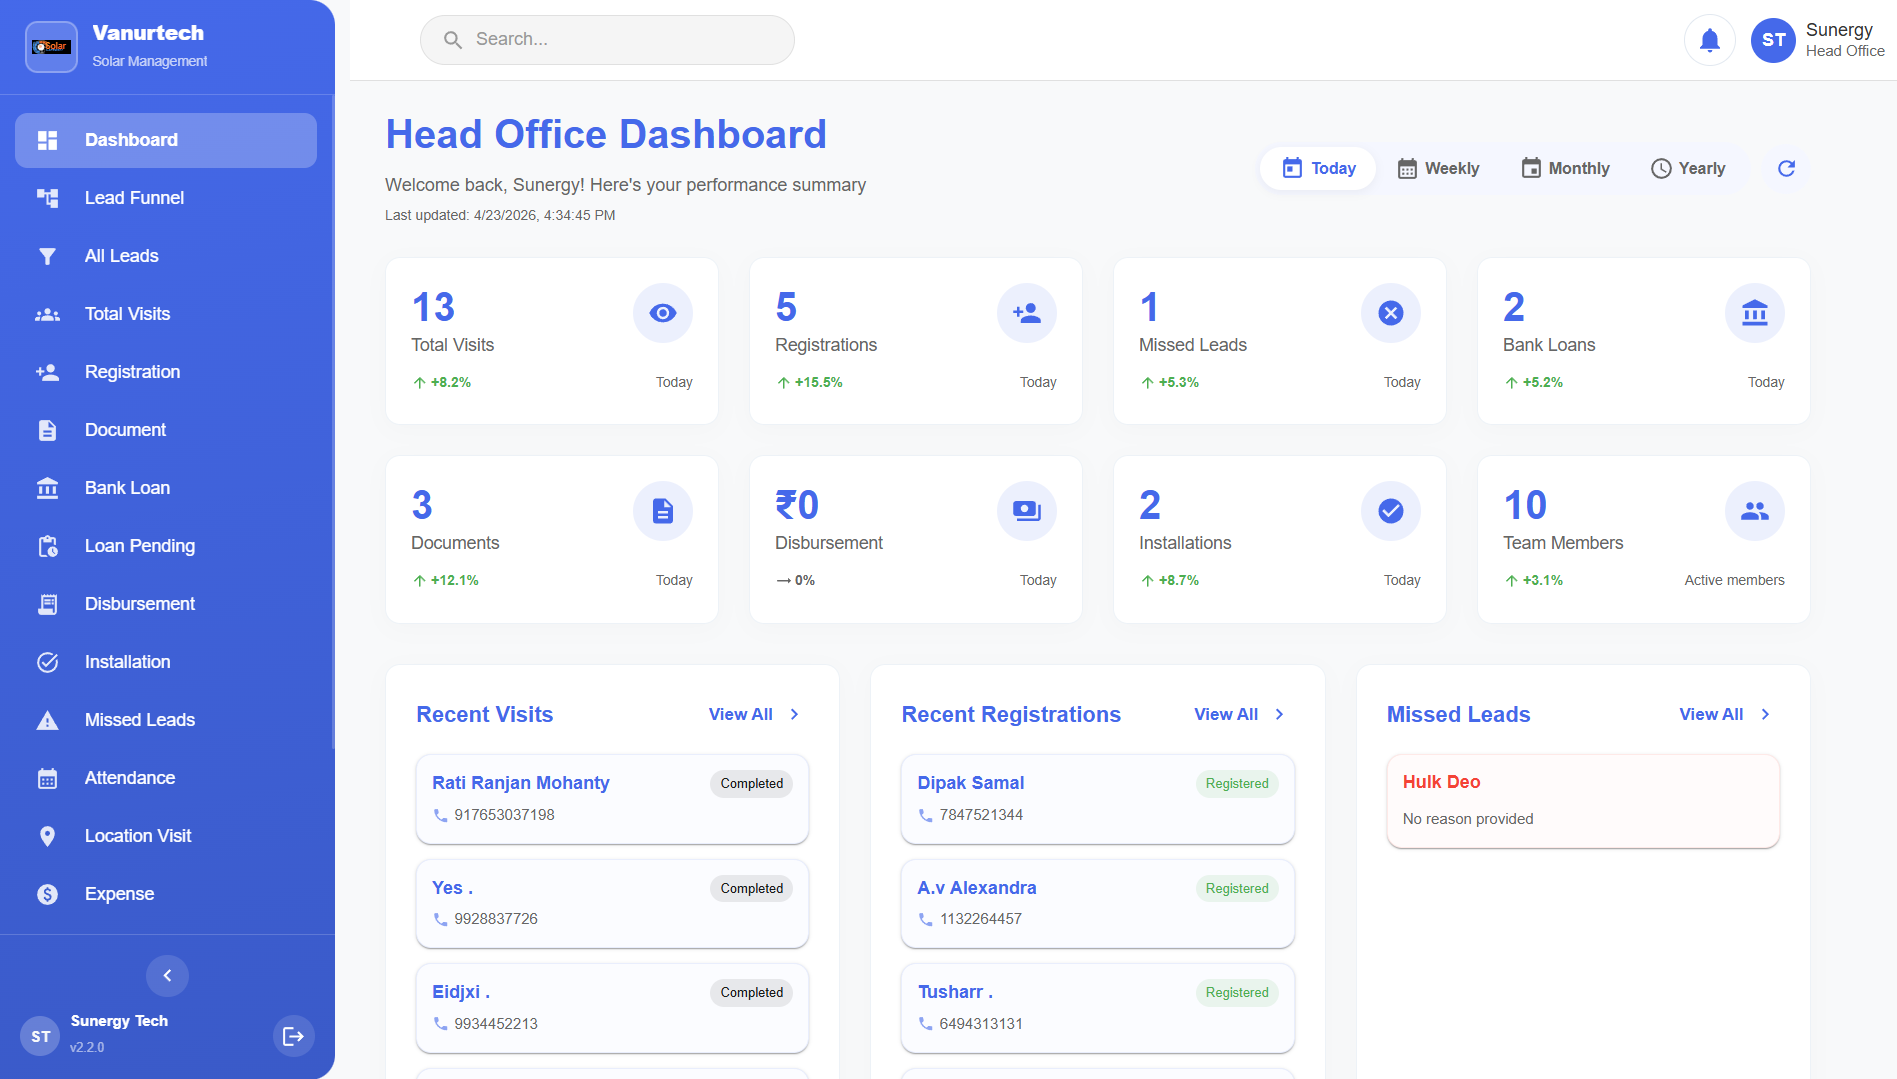1897x1079 pixels.
Task: Switch to the Yearly period tab
Action: (1688, 168)
